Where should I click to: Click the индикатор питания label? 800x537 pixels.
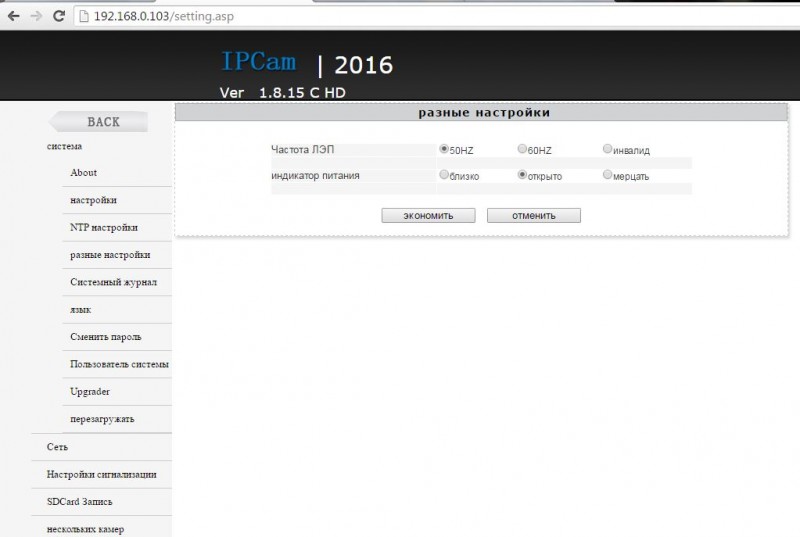(315, 175)
